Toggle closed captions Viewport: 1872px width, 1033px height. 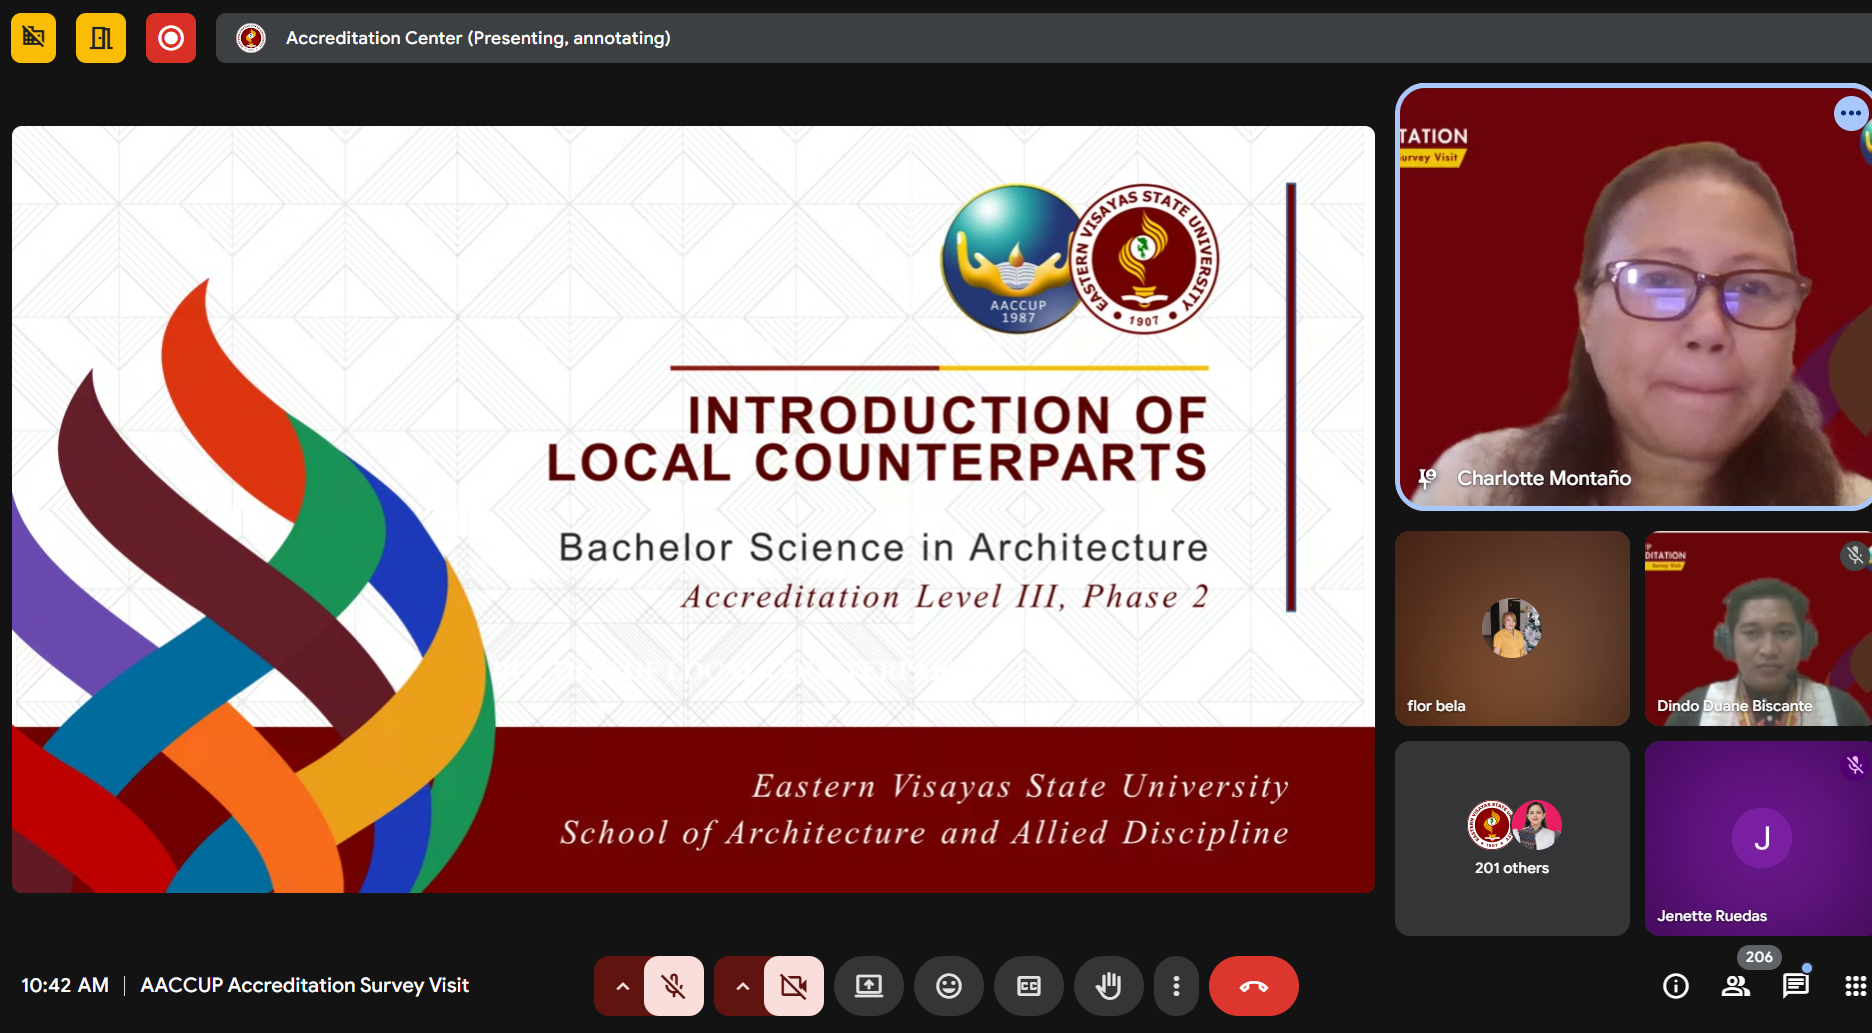point(1028,986)
